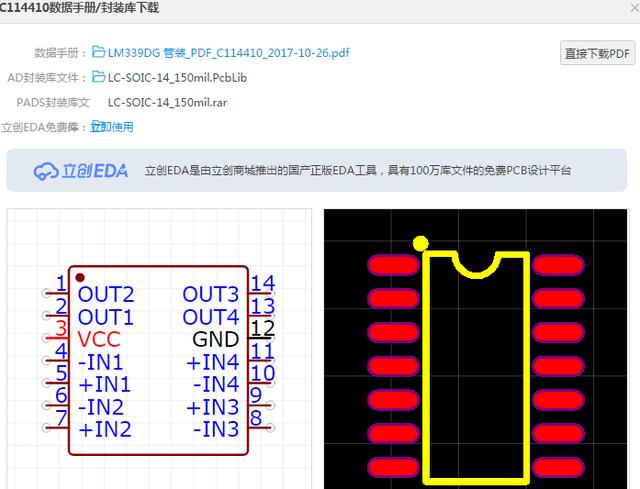Click the OUT1 pin label
This screenshot has width=640, height=489.
pyautogui.click(x=106, y=317)
